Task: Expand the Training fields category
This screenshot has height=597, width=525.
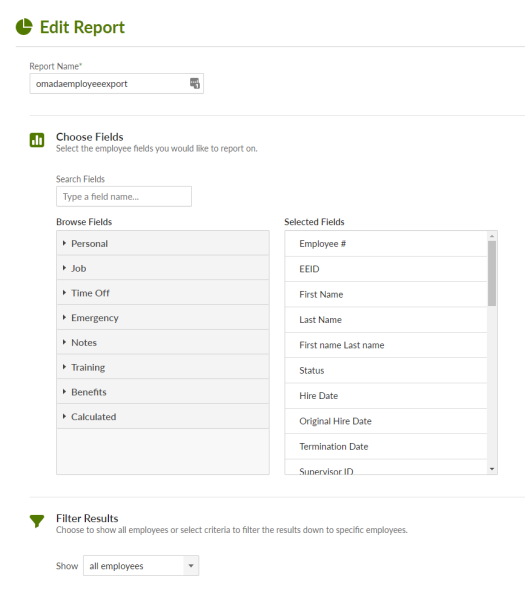Action: 163,367
